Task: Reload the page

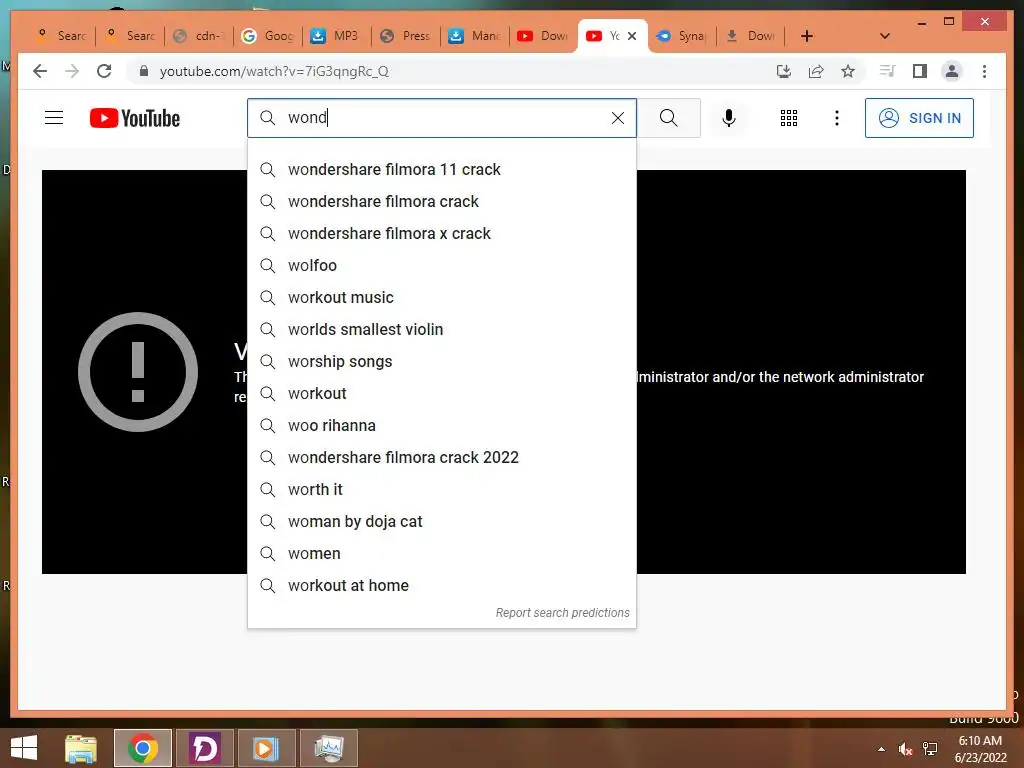Action: coord(104,71)
